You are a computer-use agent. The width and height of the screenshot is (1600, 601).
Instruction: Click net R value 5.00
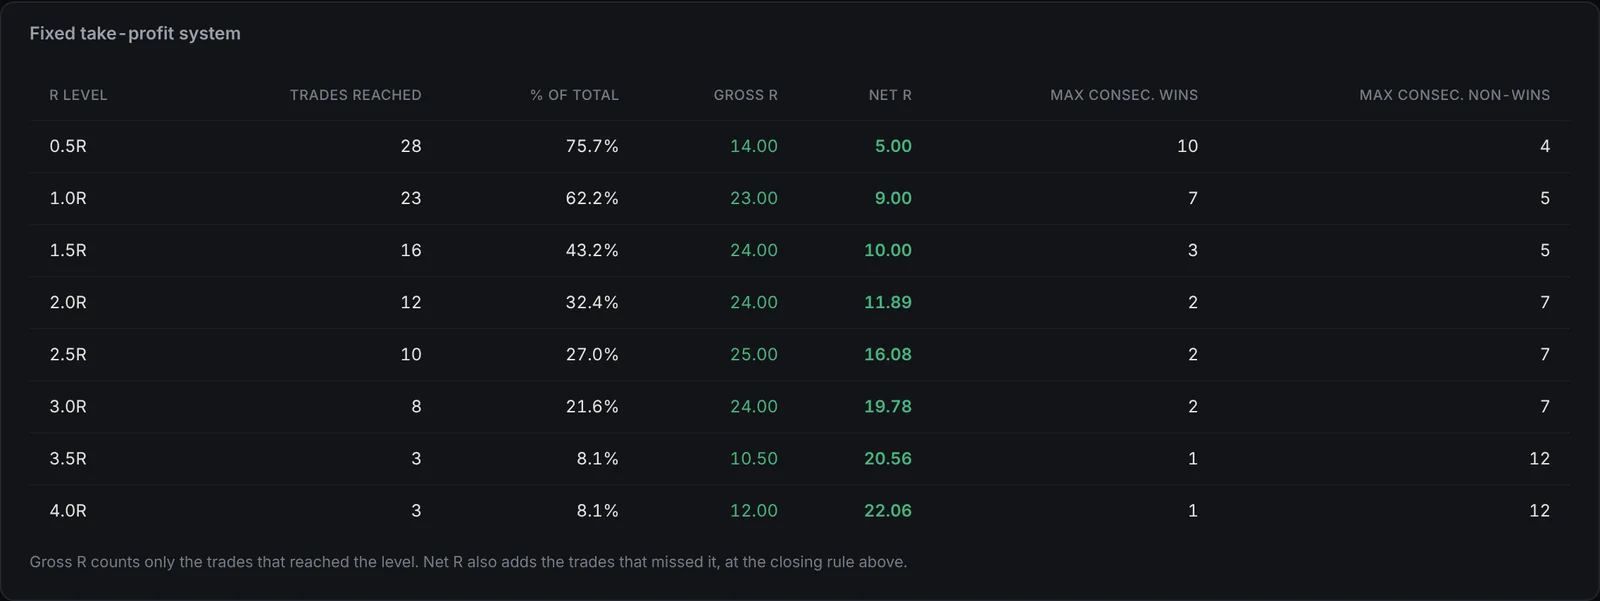coord(893,146)
